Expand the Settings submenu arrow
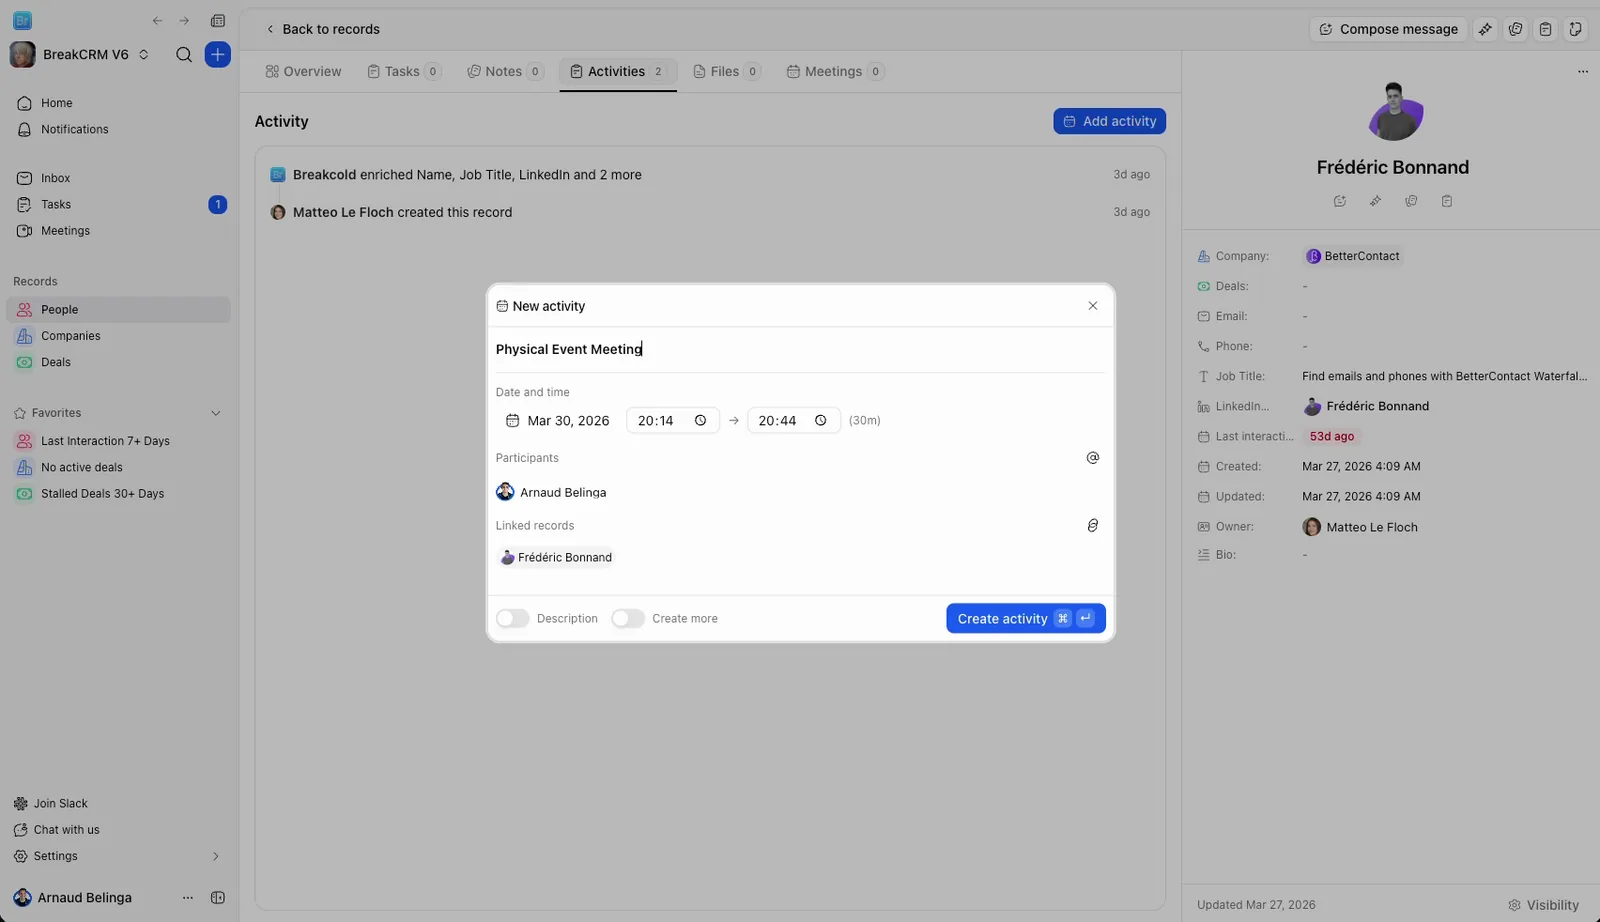Screen dimensions: 1600x922 point(216,857)
